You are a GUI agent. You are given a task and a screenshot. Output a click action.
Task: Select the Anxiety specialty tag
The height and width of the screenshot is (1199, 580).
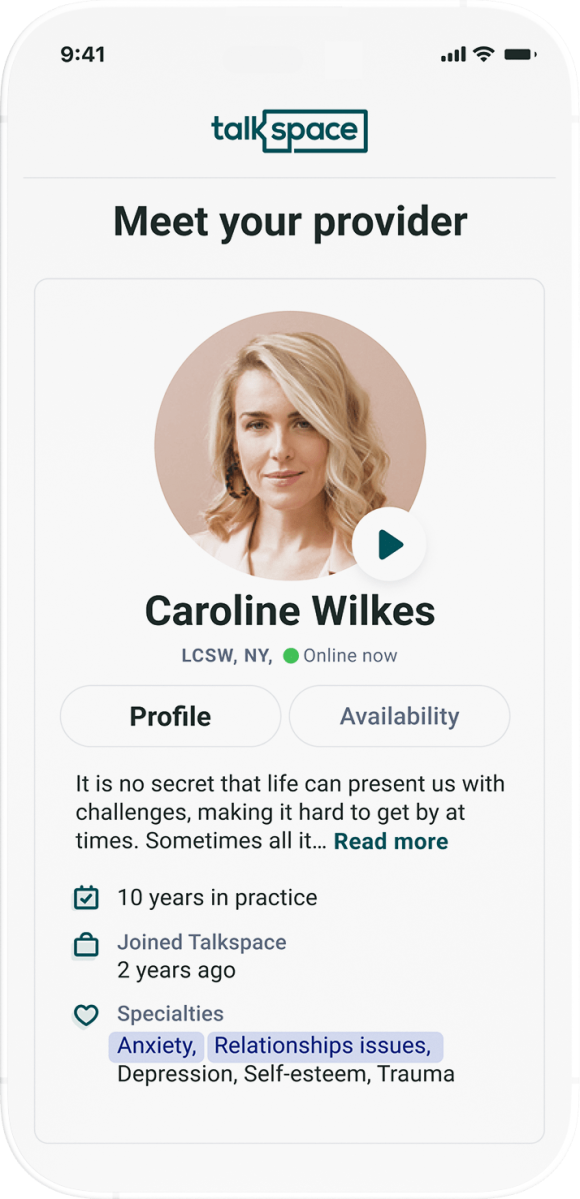coord(156,1046)
